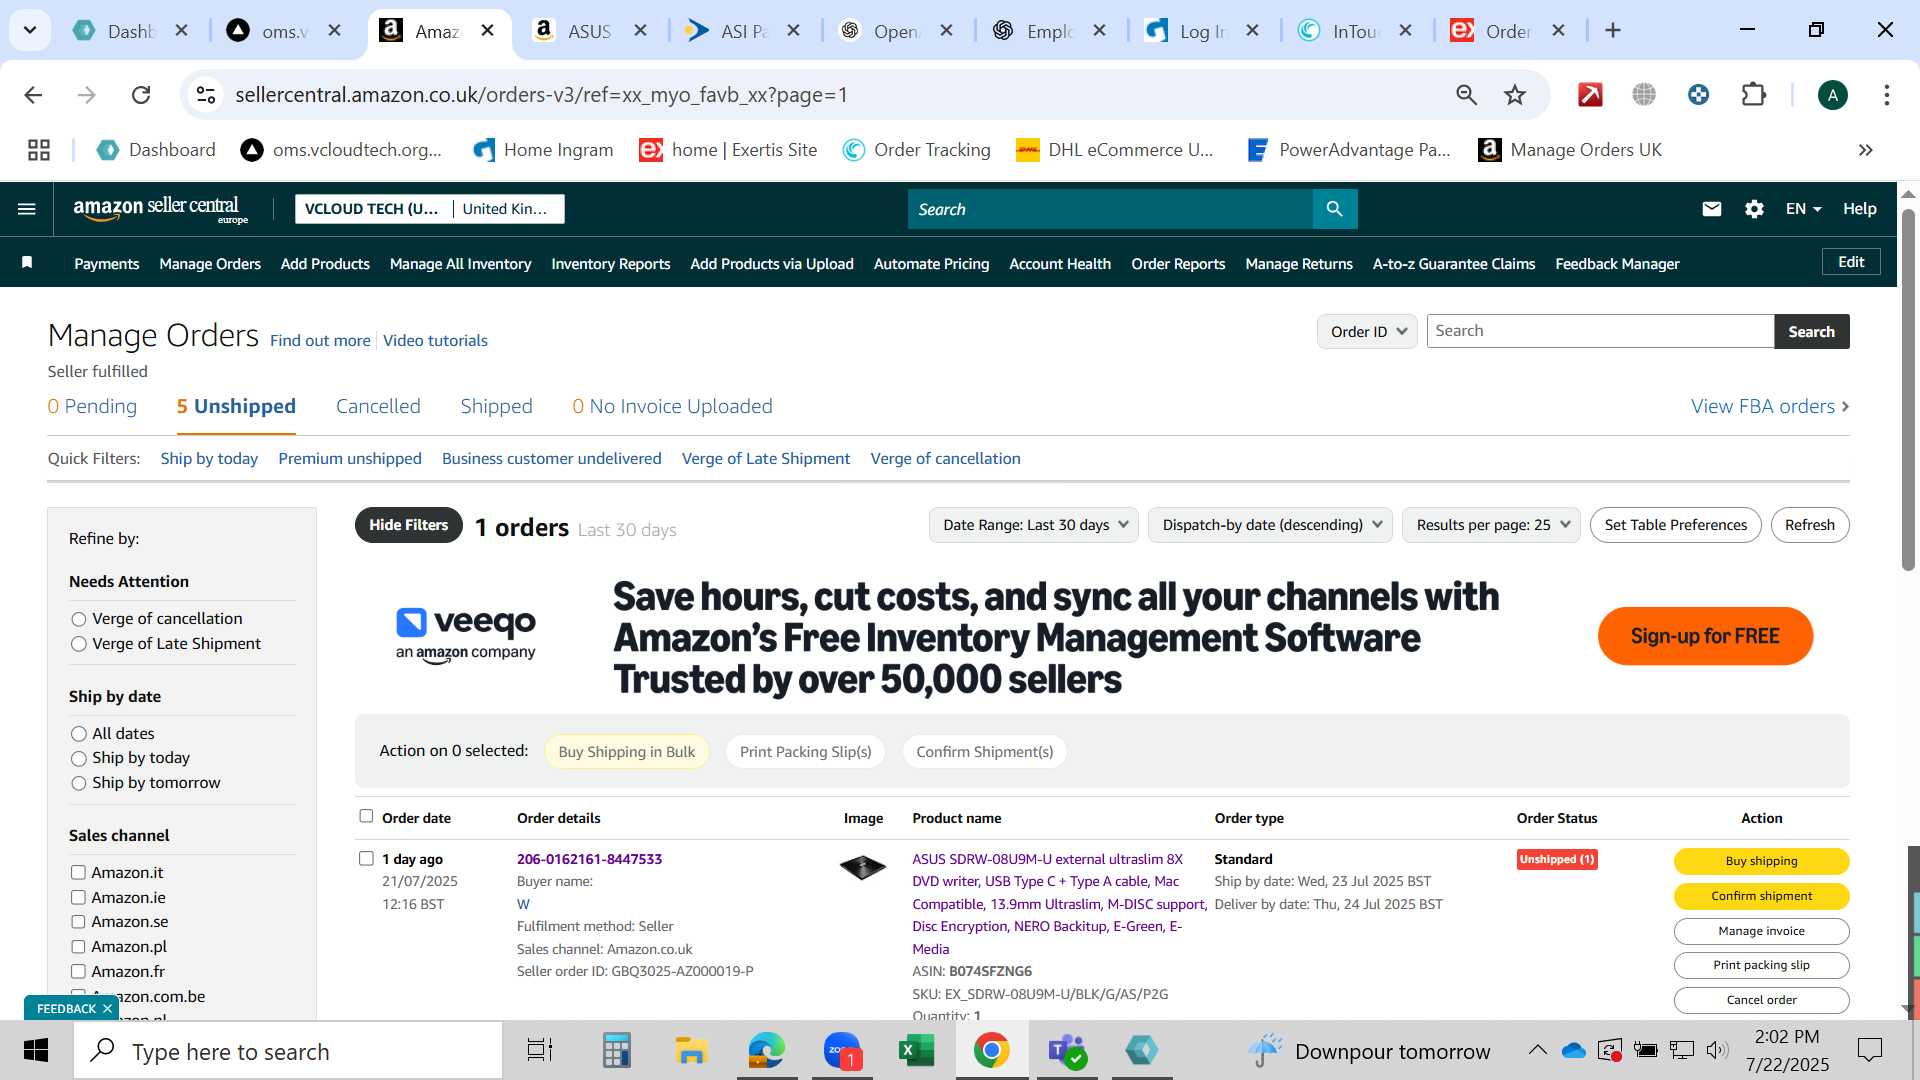Expand View FBA orders chevron link

tap(1770, 406)
